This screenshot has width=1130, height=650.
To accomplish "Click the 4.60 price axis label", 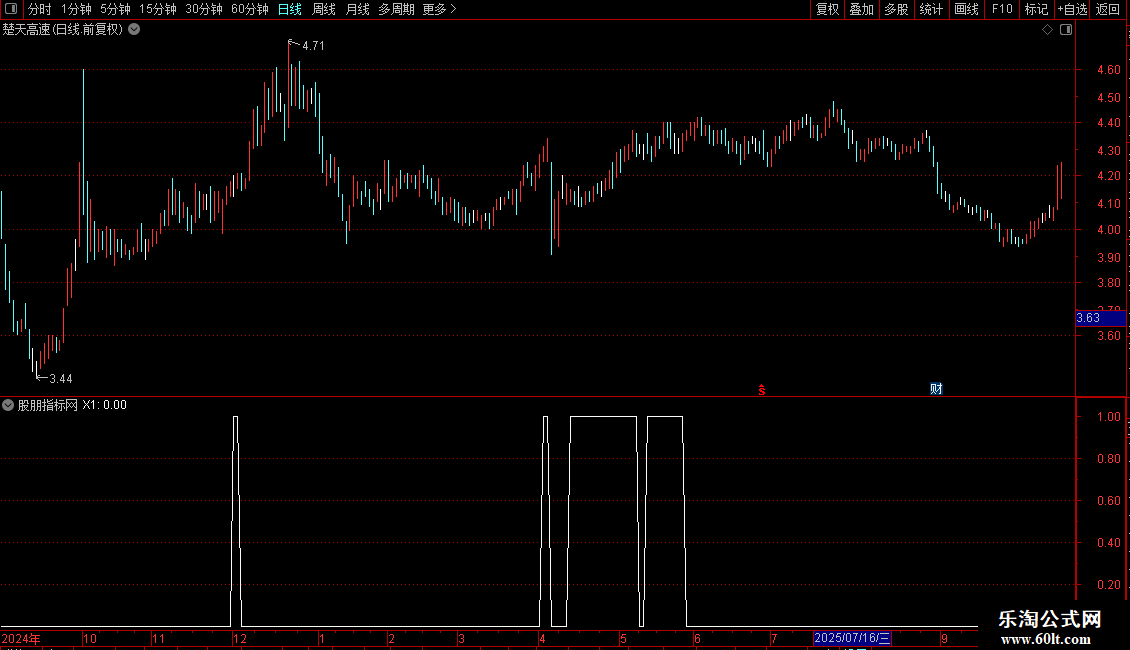I will (1108, 70).
